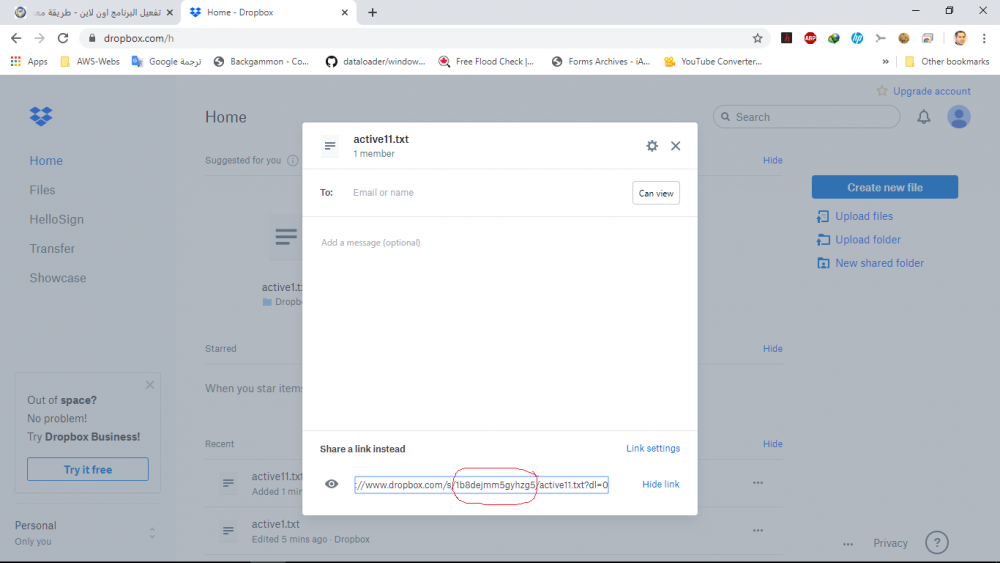Image resolution: width=1000 pixels, height=563 pixels.
Task: Open the Chrome menu three dots
Action: 984,38
